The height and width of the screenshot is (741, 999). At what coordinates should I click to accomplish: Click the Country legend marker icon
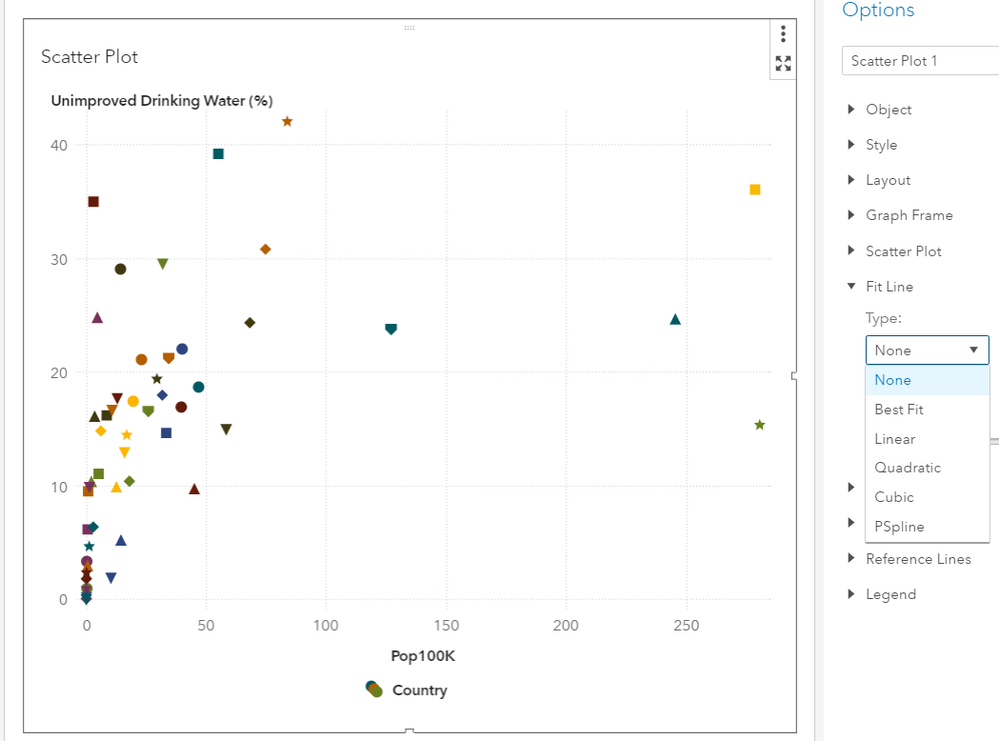pos(374,689)
